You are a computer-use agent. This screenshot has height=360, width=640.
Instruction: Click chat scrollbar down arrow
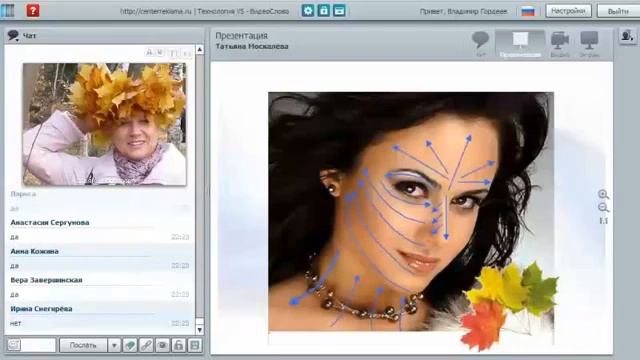pos(200,329)
